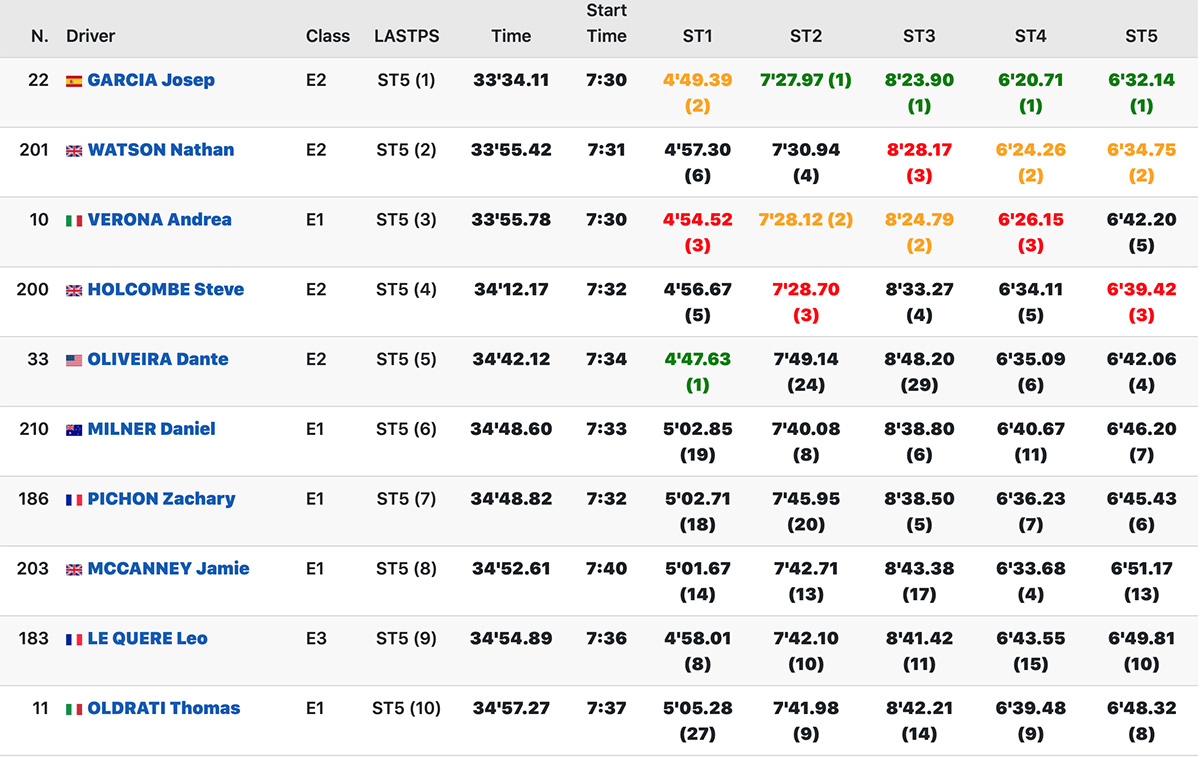Click rider number 201
This screenshot has width=1200, height=757.
pos(34,150)
